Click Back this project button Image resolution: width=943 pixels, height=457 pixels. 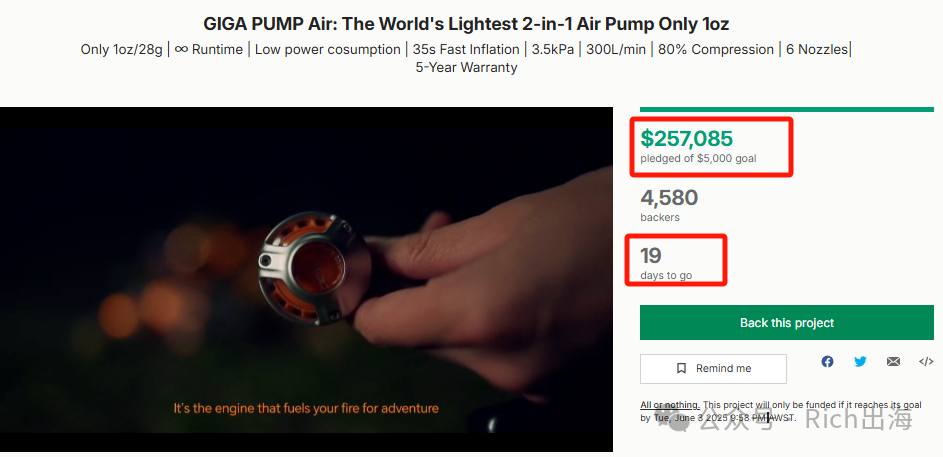coord(787,322)
